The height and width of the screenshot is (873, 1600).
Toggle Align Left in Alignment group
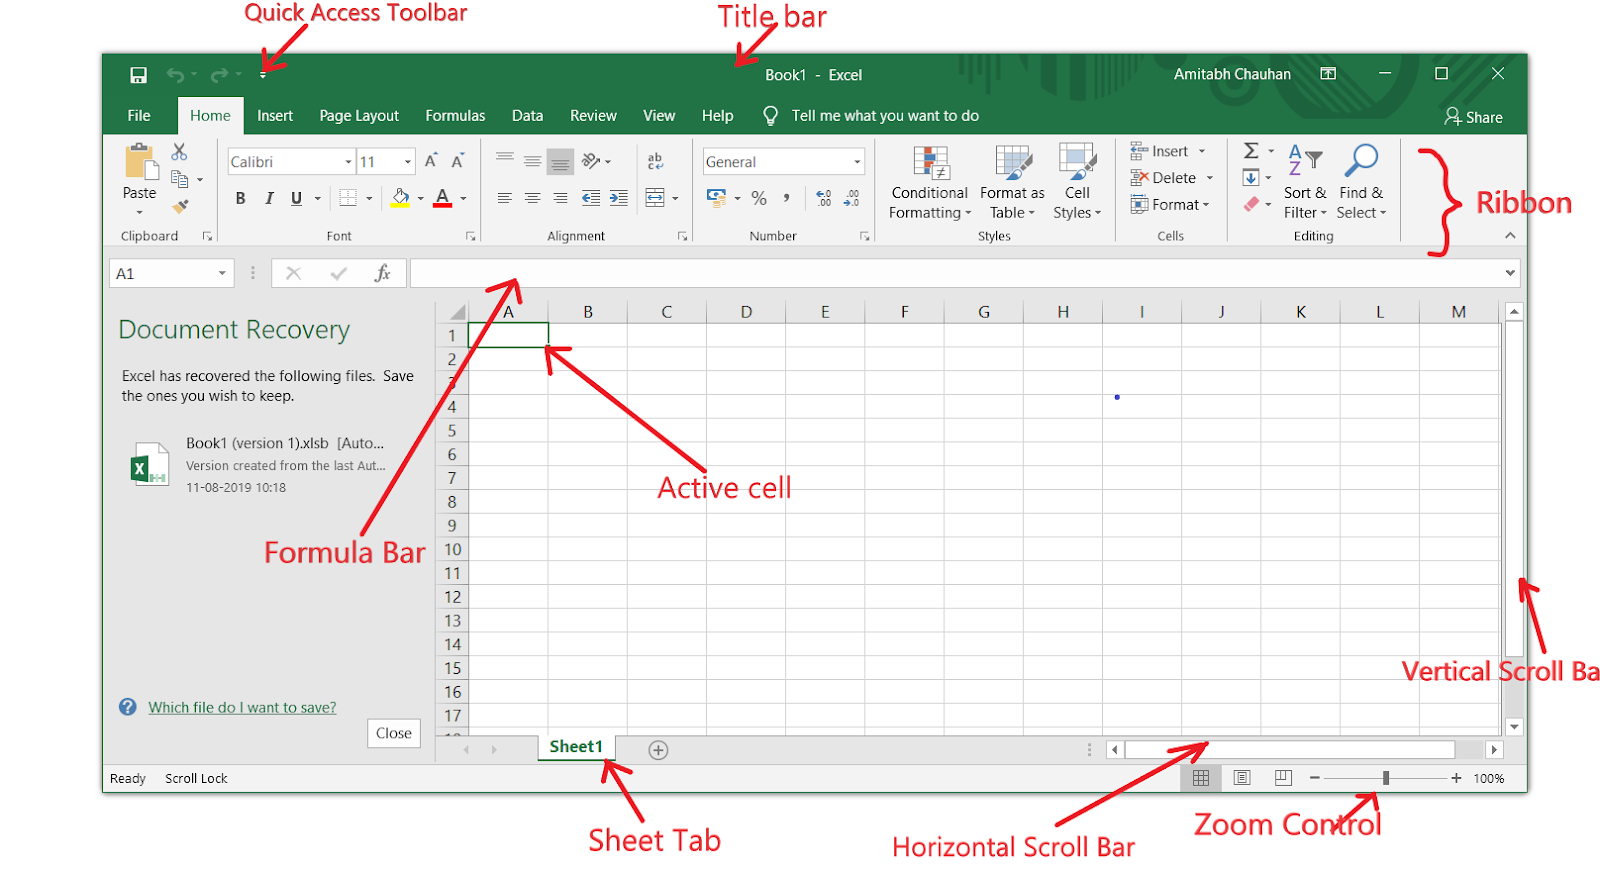coord(505,198)
